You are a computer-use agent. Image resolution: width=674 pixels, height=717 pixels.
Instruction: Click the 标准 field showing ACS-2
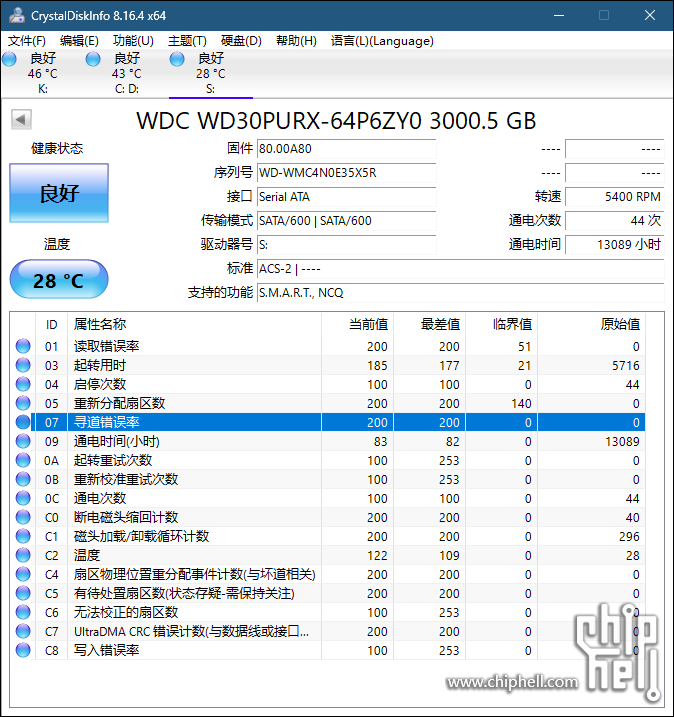(x=460, y=269)
